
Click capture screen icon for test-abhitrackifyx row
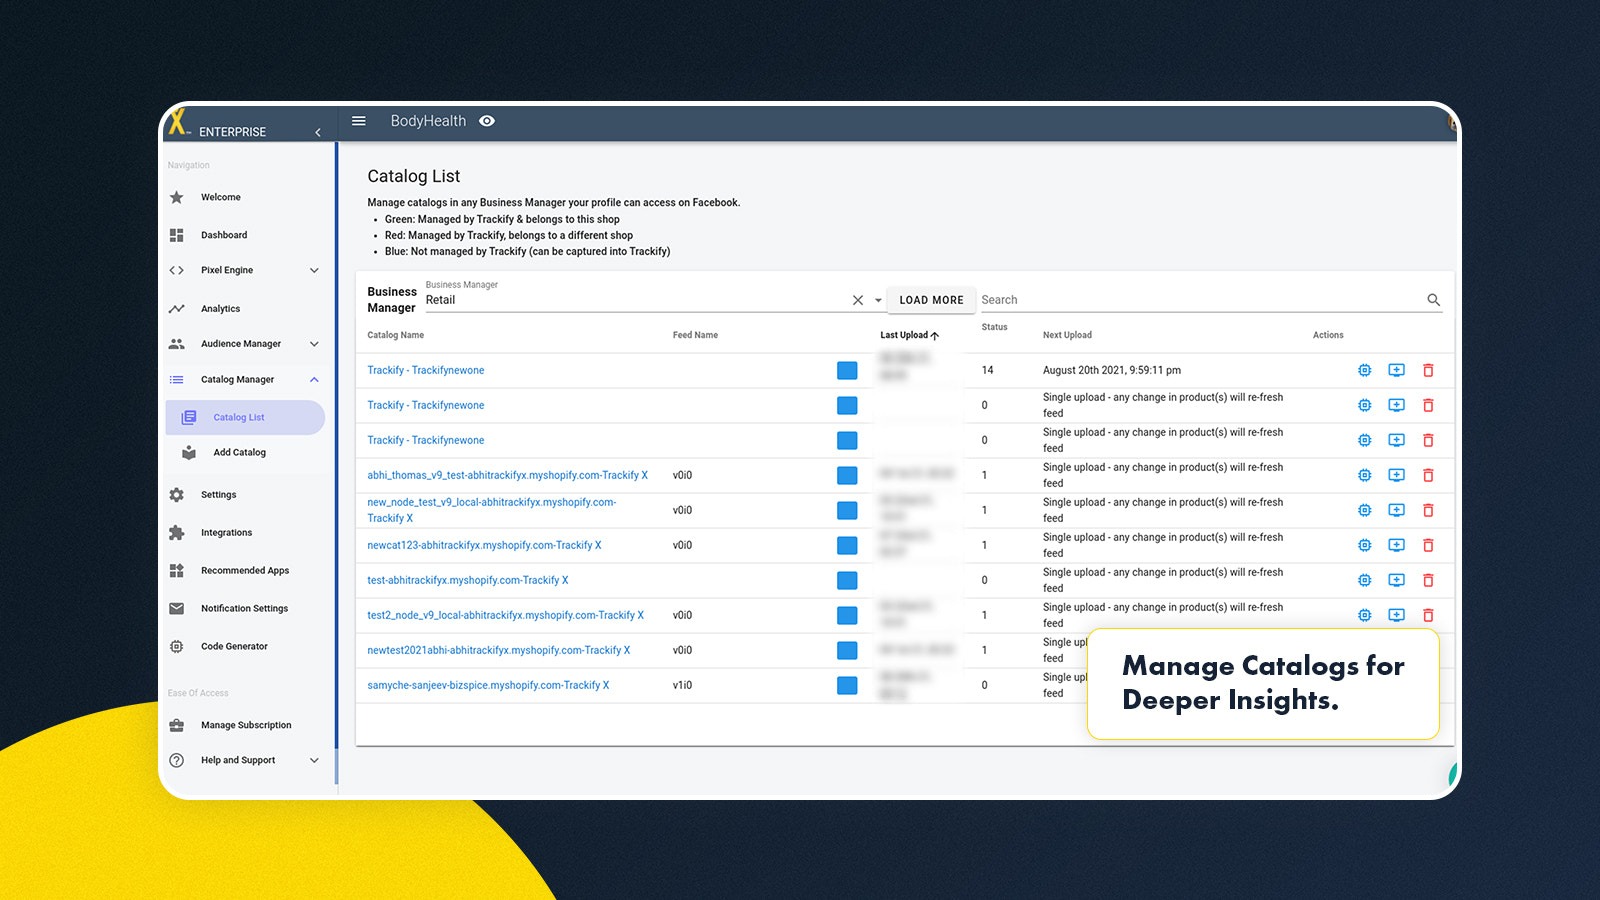(x=1397, y=580)
